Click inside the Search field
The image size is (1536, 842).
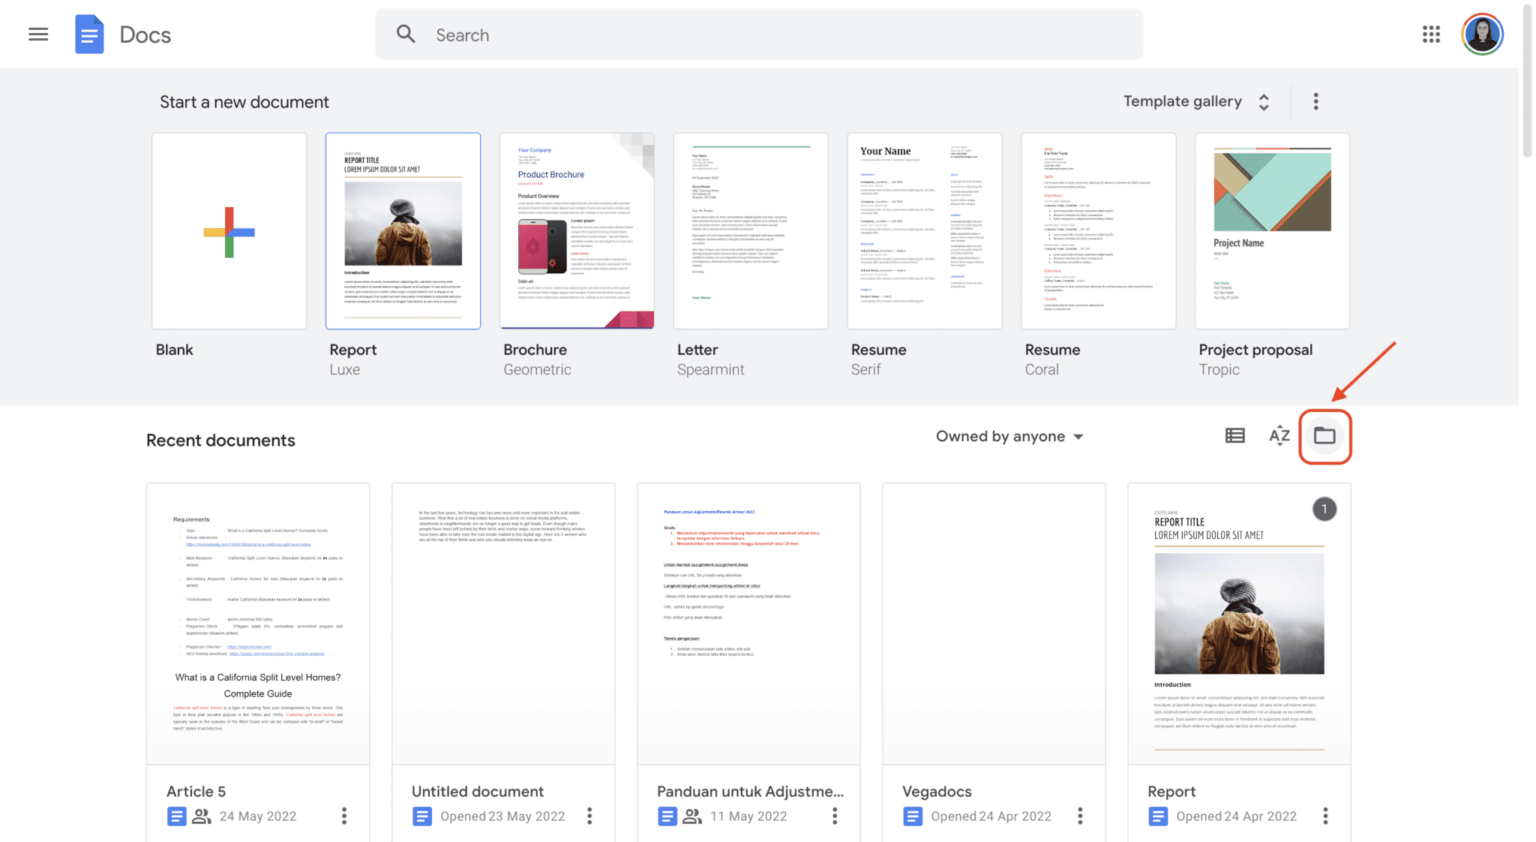700,33
